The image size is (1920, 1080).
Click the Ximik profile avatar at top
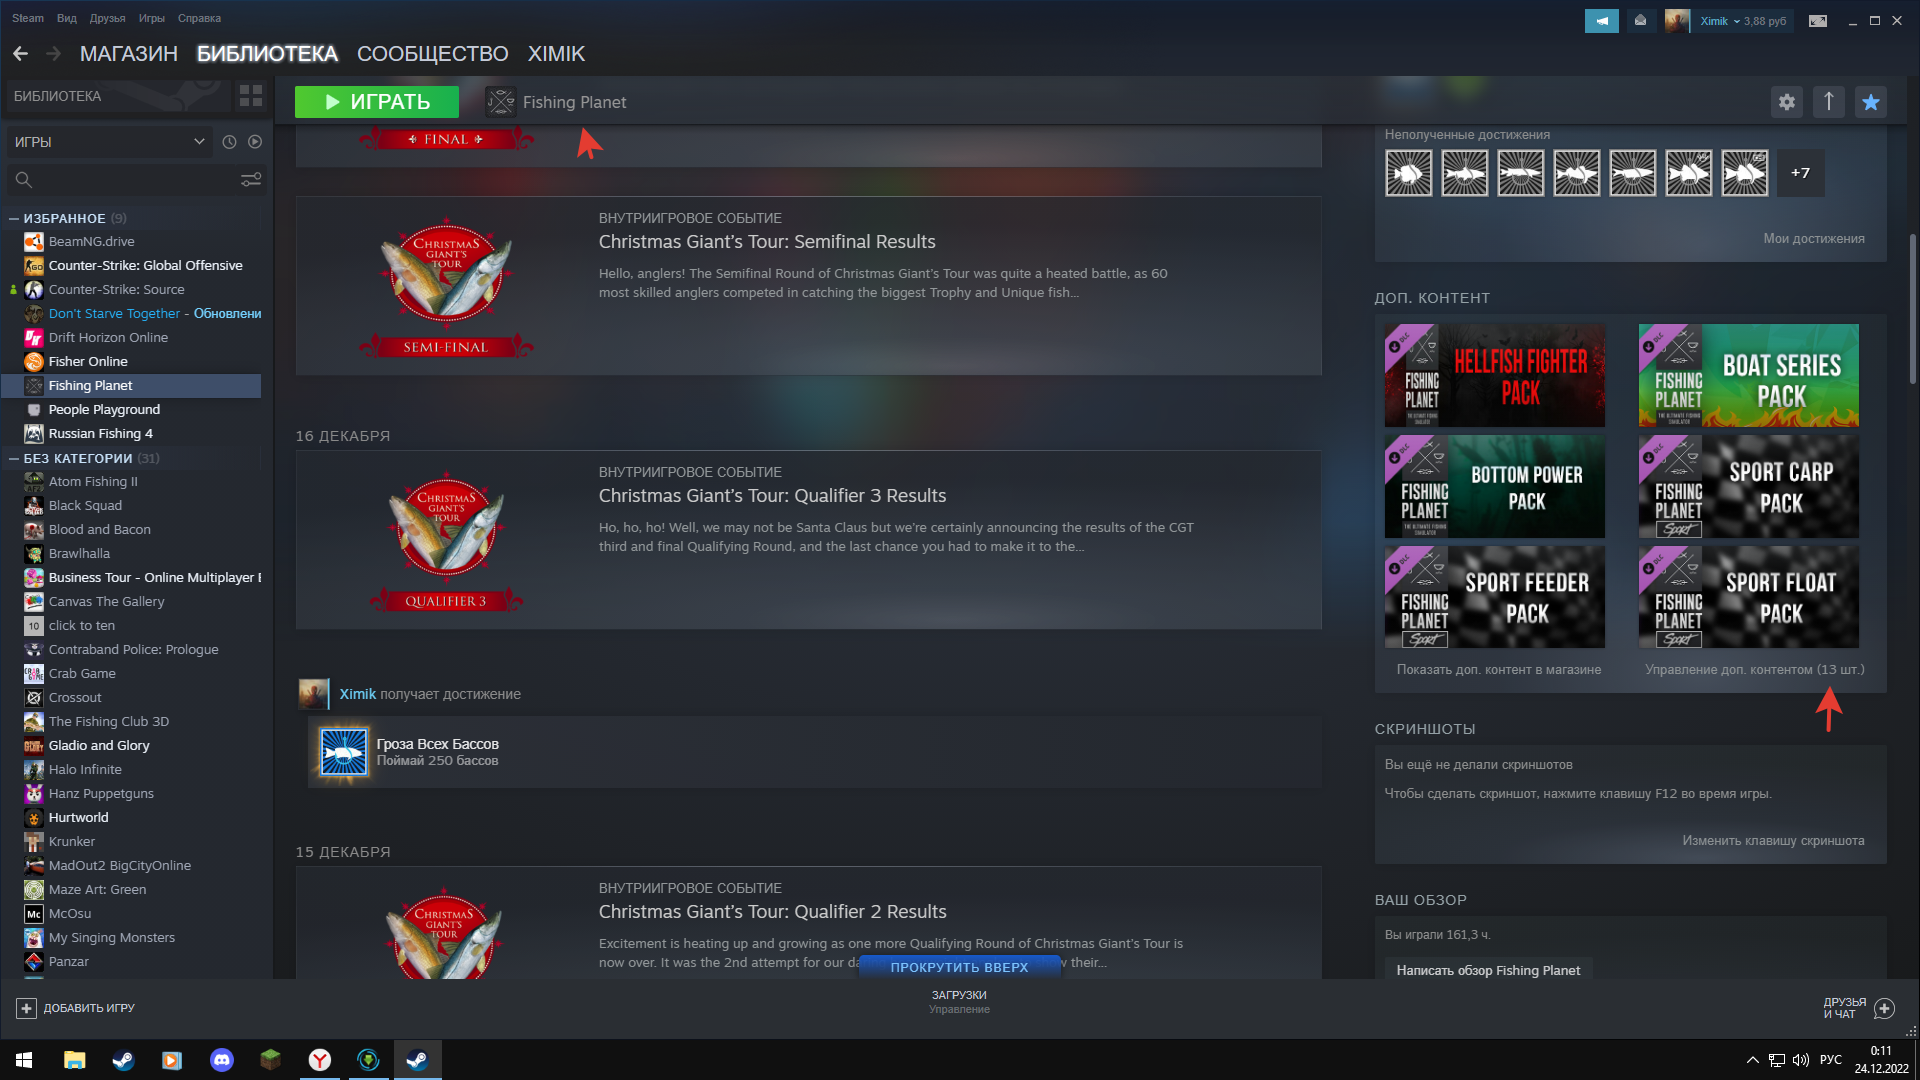1677,21
